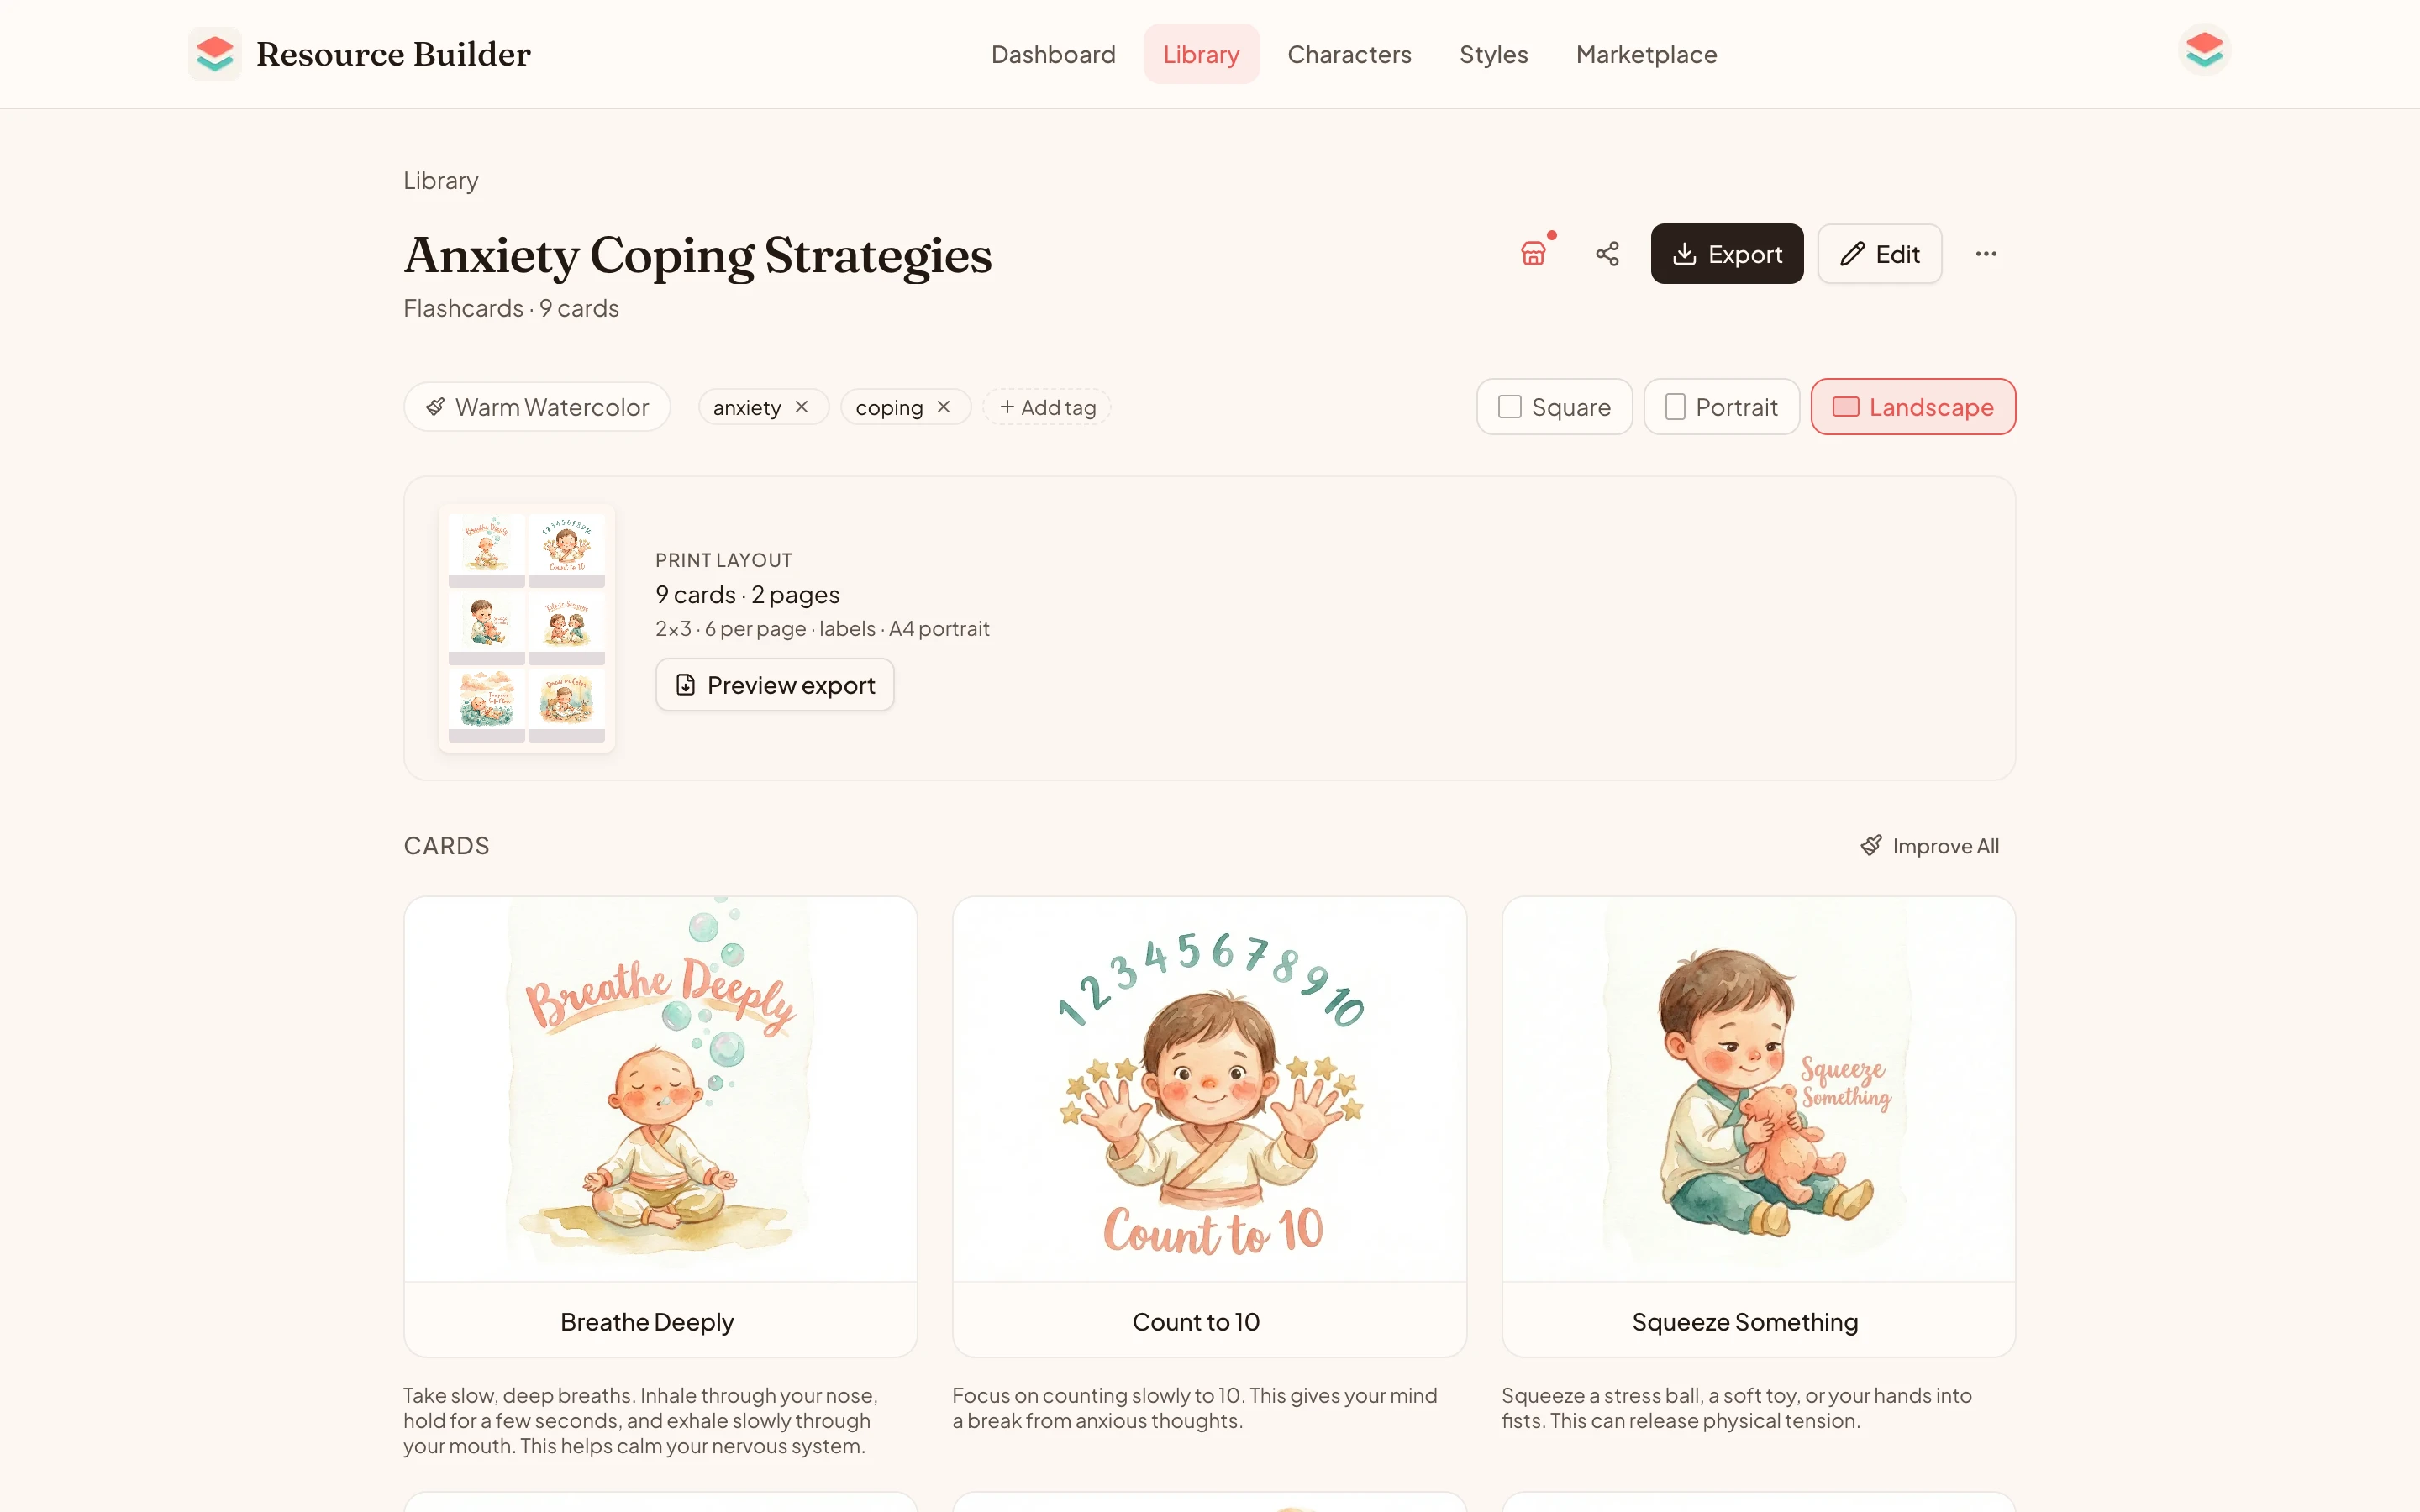This screenshot has height=1512, width=2420.
Task: Follow the Library breadcrumb link
Action: 440,181
